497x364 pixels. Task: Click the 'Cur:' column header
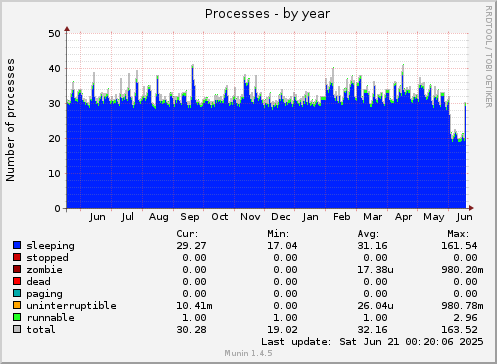187,234
